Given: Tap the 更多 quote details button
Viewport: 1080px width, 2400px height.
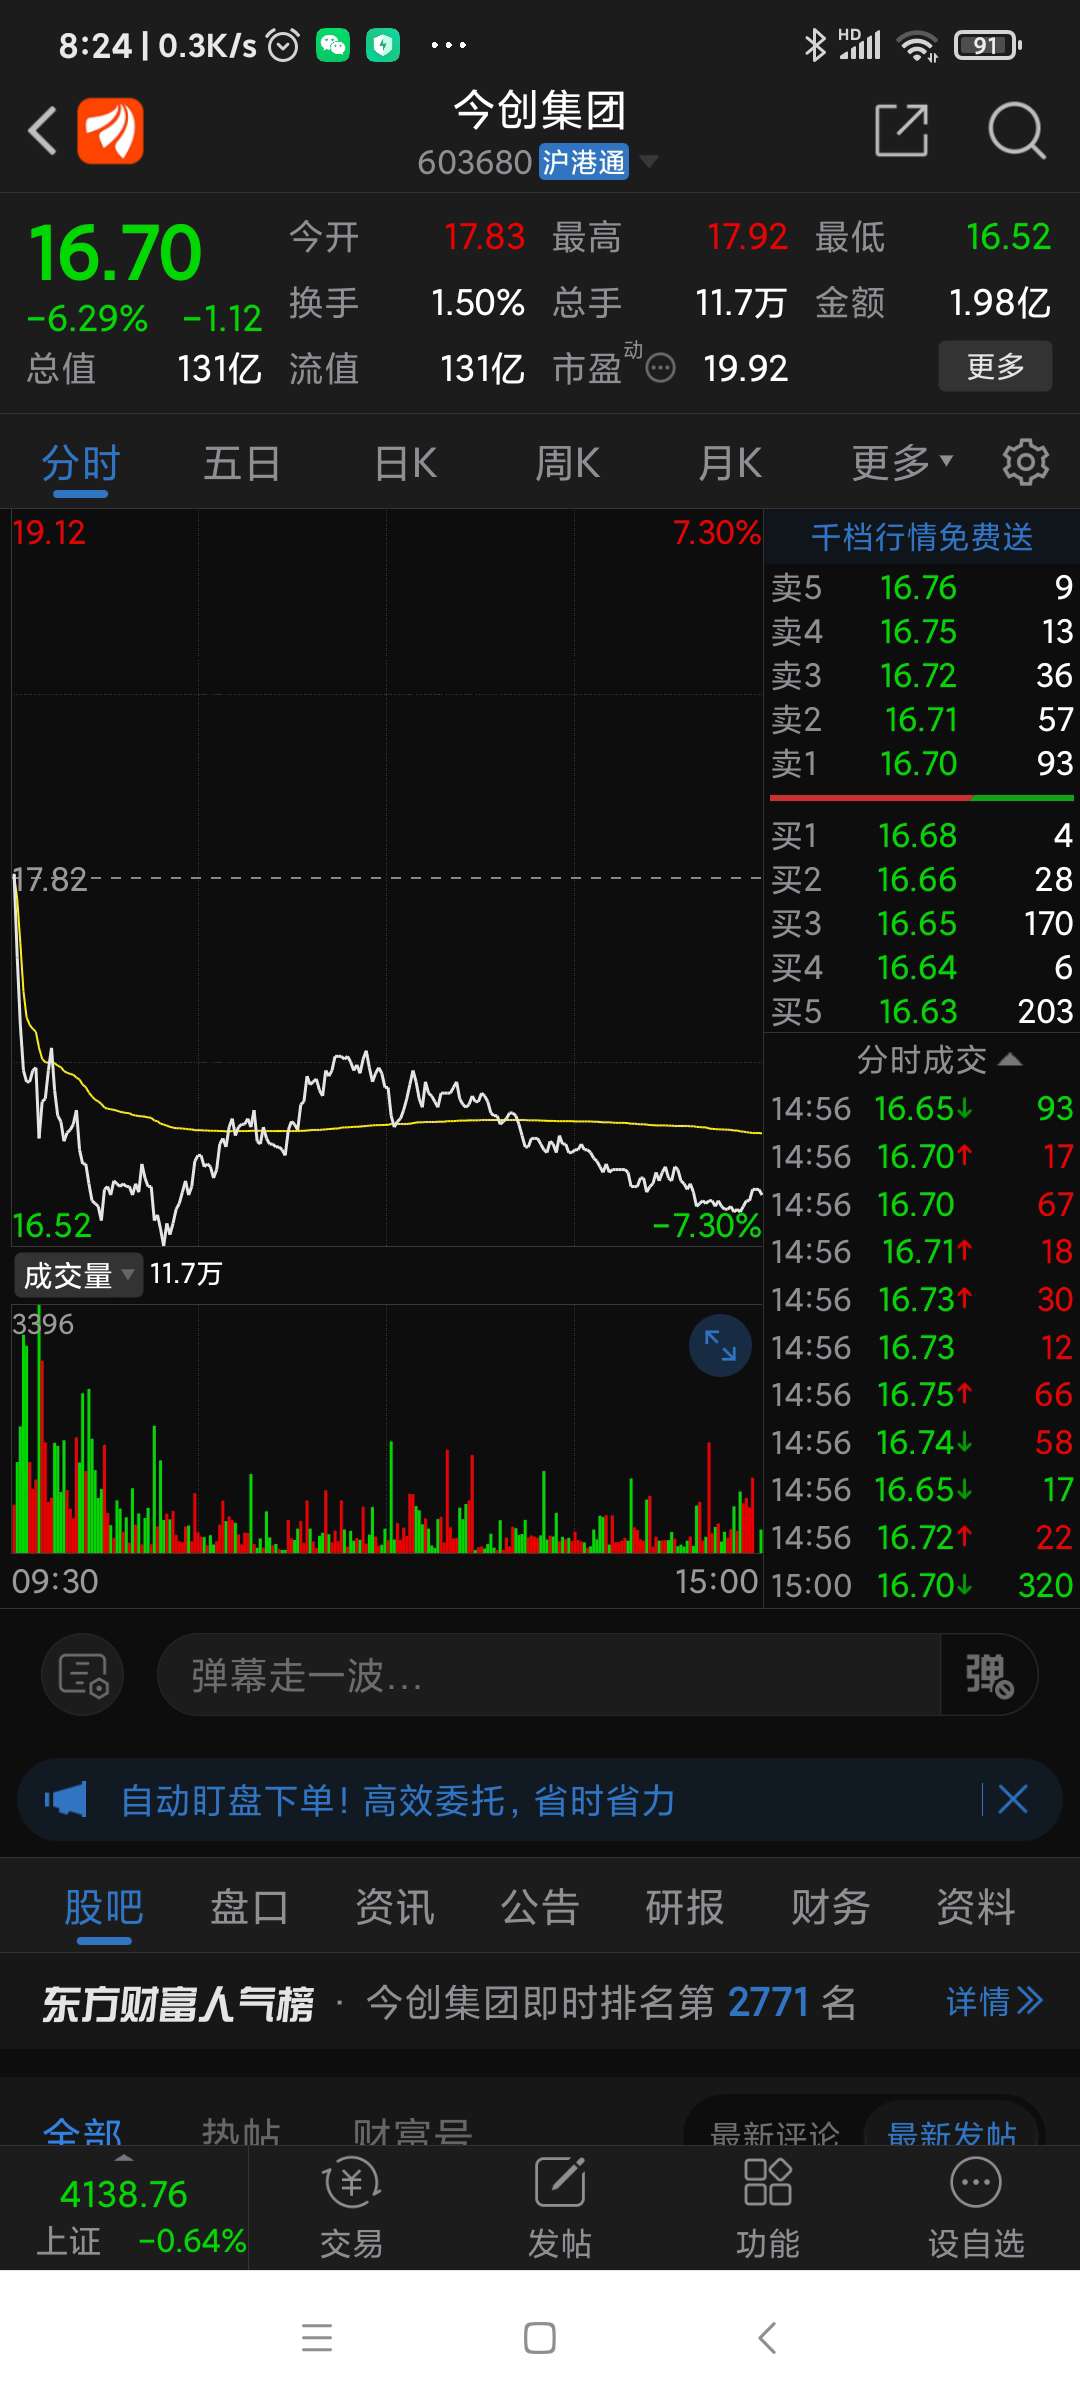Looking at the screenshot, I should (x=995, y=366).
